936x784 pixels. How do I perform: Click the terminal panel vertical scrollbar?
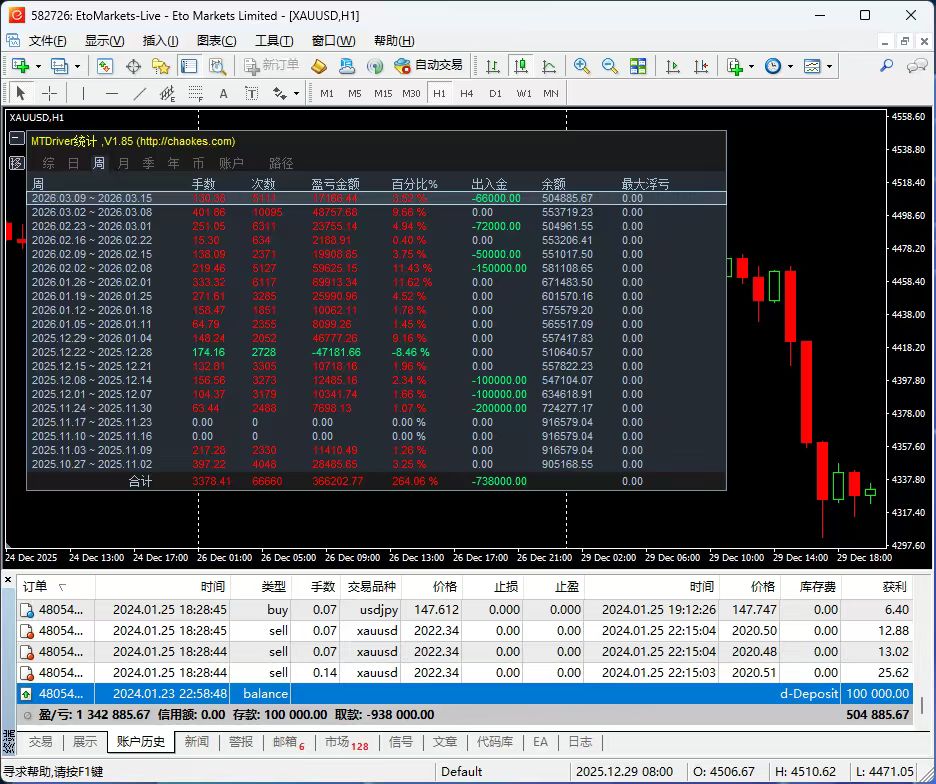click(922, 704)
